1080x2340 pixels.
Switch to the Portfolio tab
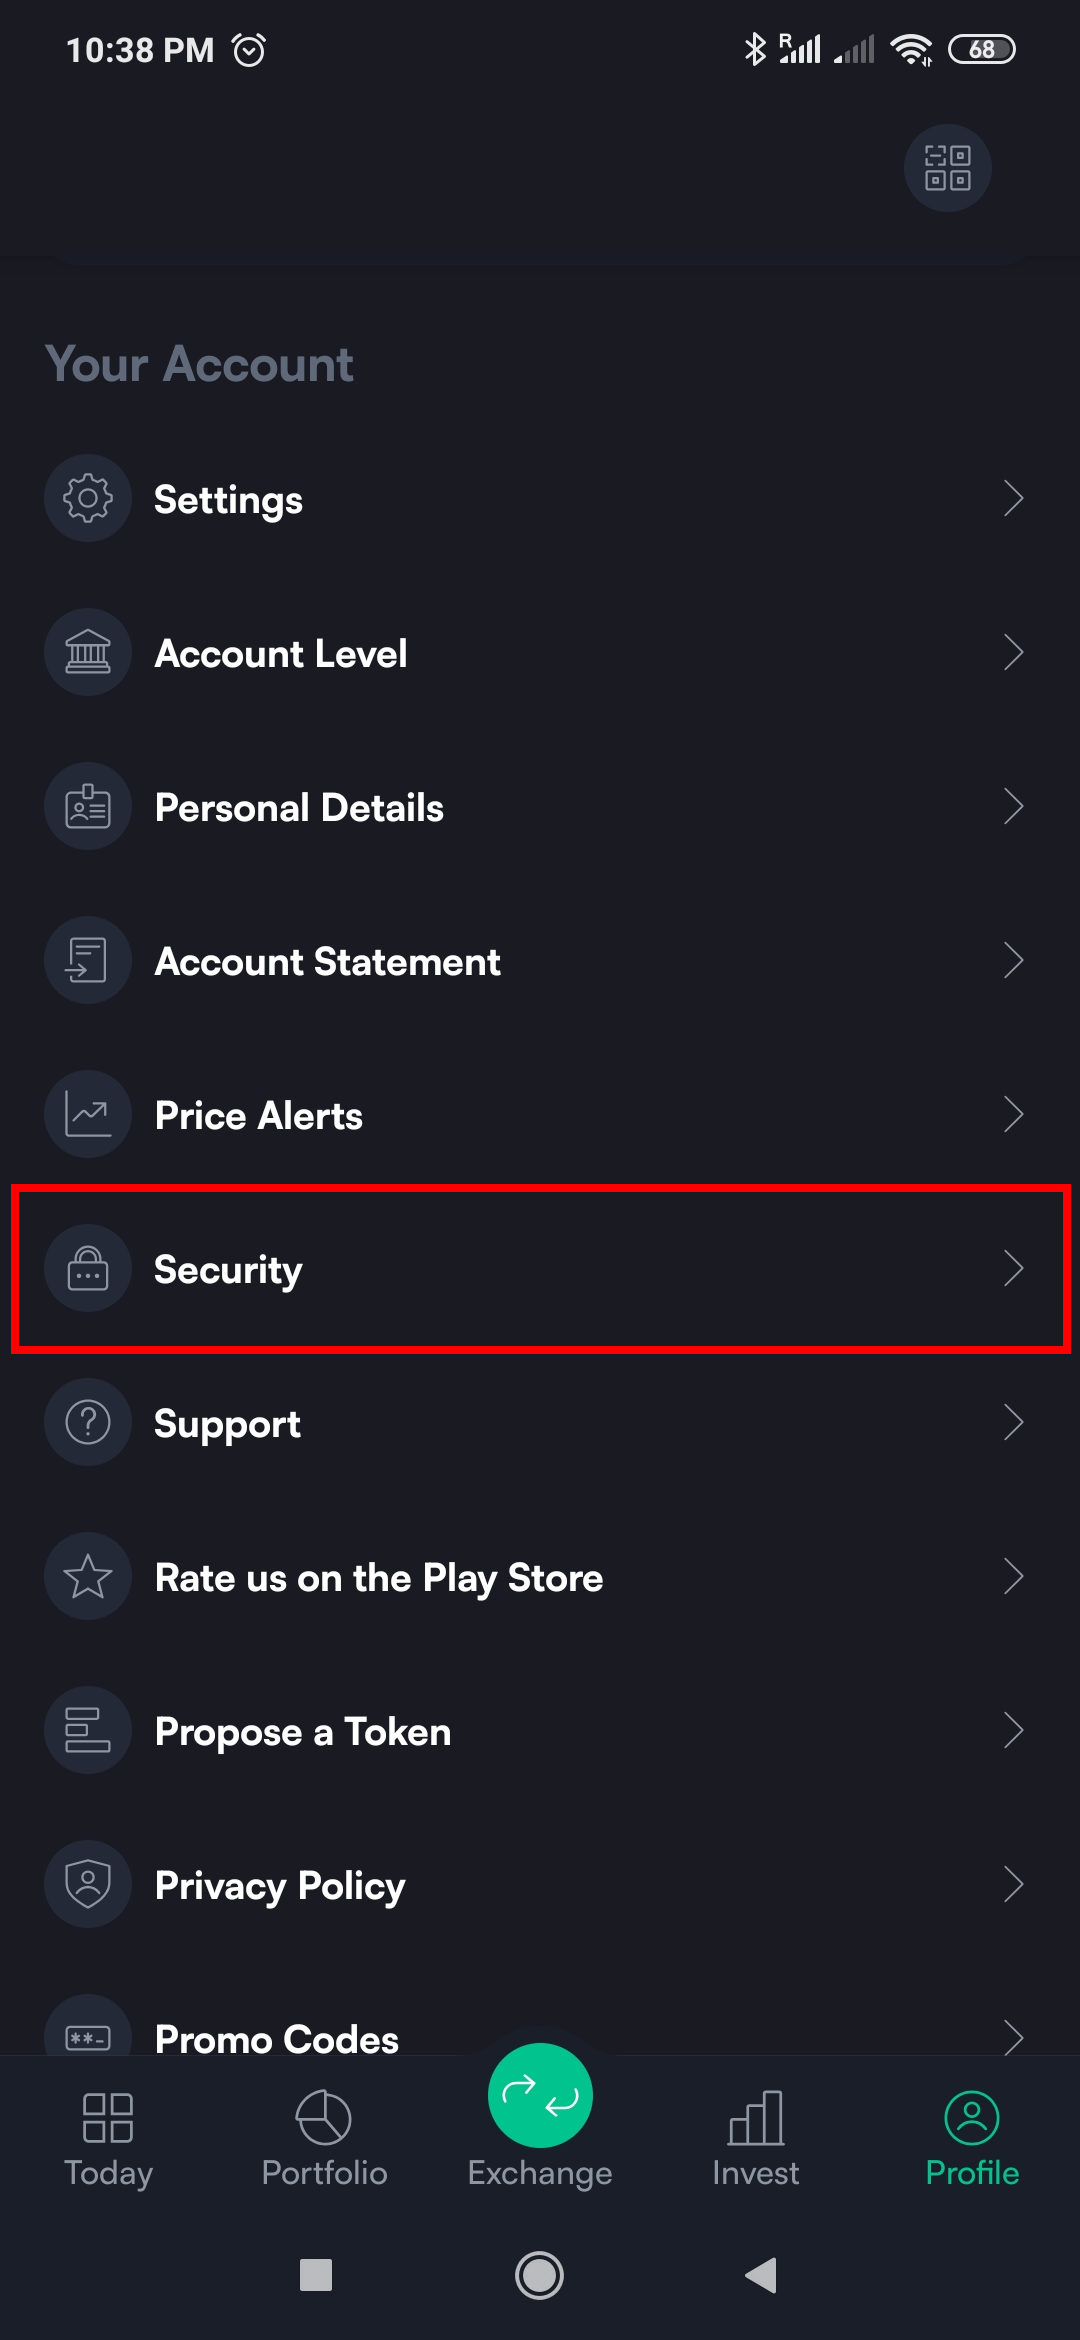click(x=324, y=2138)
